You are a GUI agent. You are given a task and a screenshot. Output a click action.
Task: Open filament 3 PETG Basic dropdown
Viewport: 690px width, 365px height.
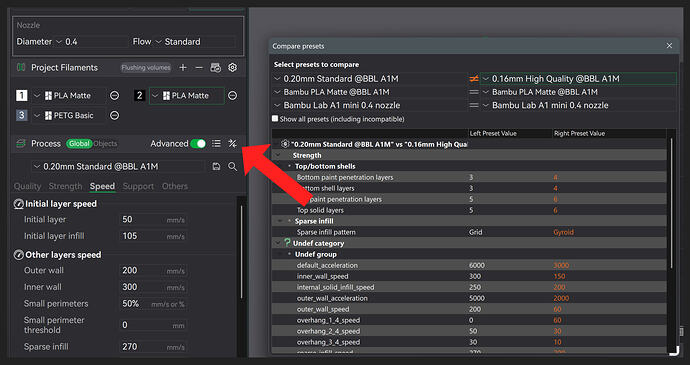click(x=69, y=115)
